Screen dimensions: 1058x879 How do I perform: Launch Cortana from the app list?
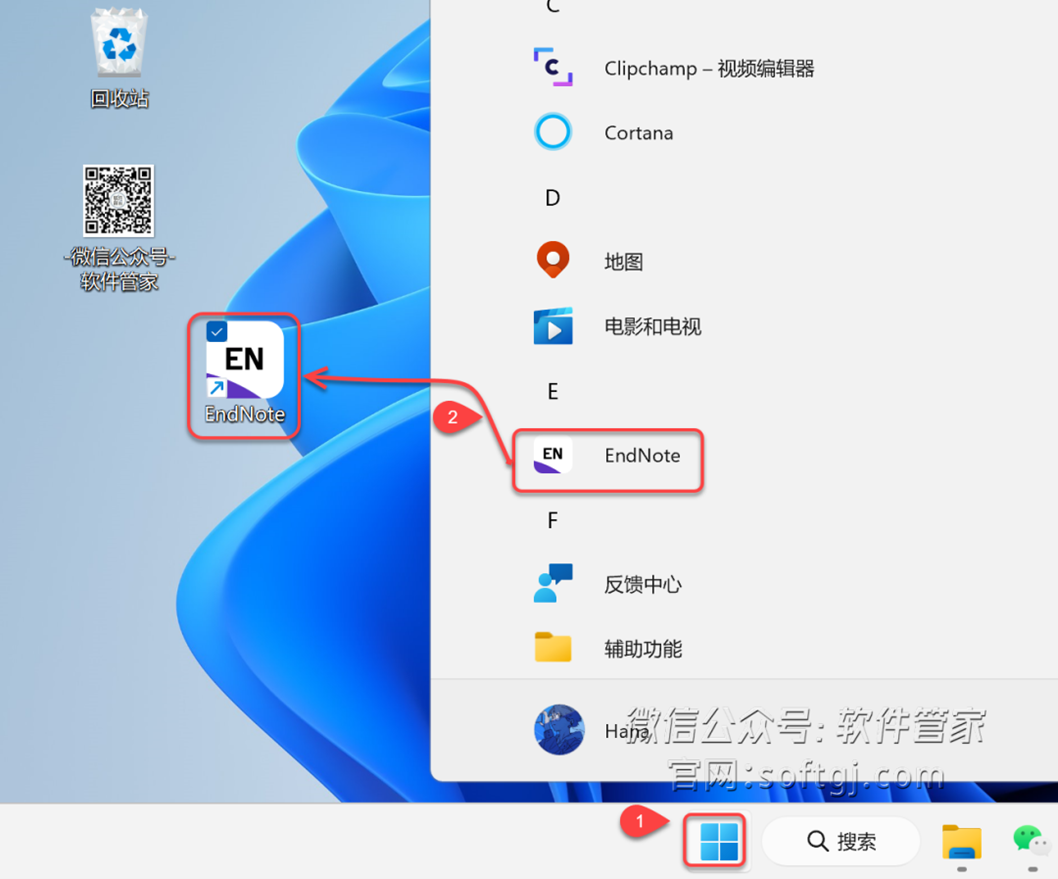pos(604,132)
